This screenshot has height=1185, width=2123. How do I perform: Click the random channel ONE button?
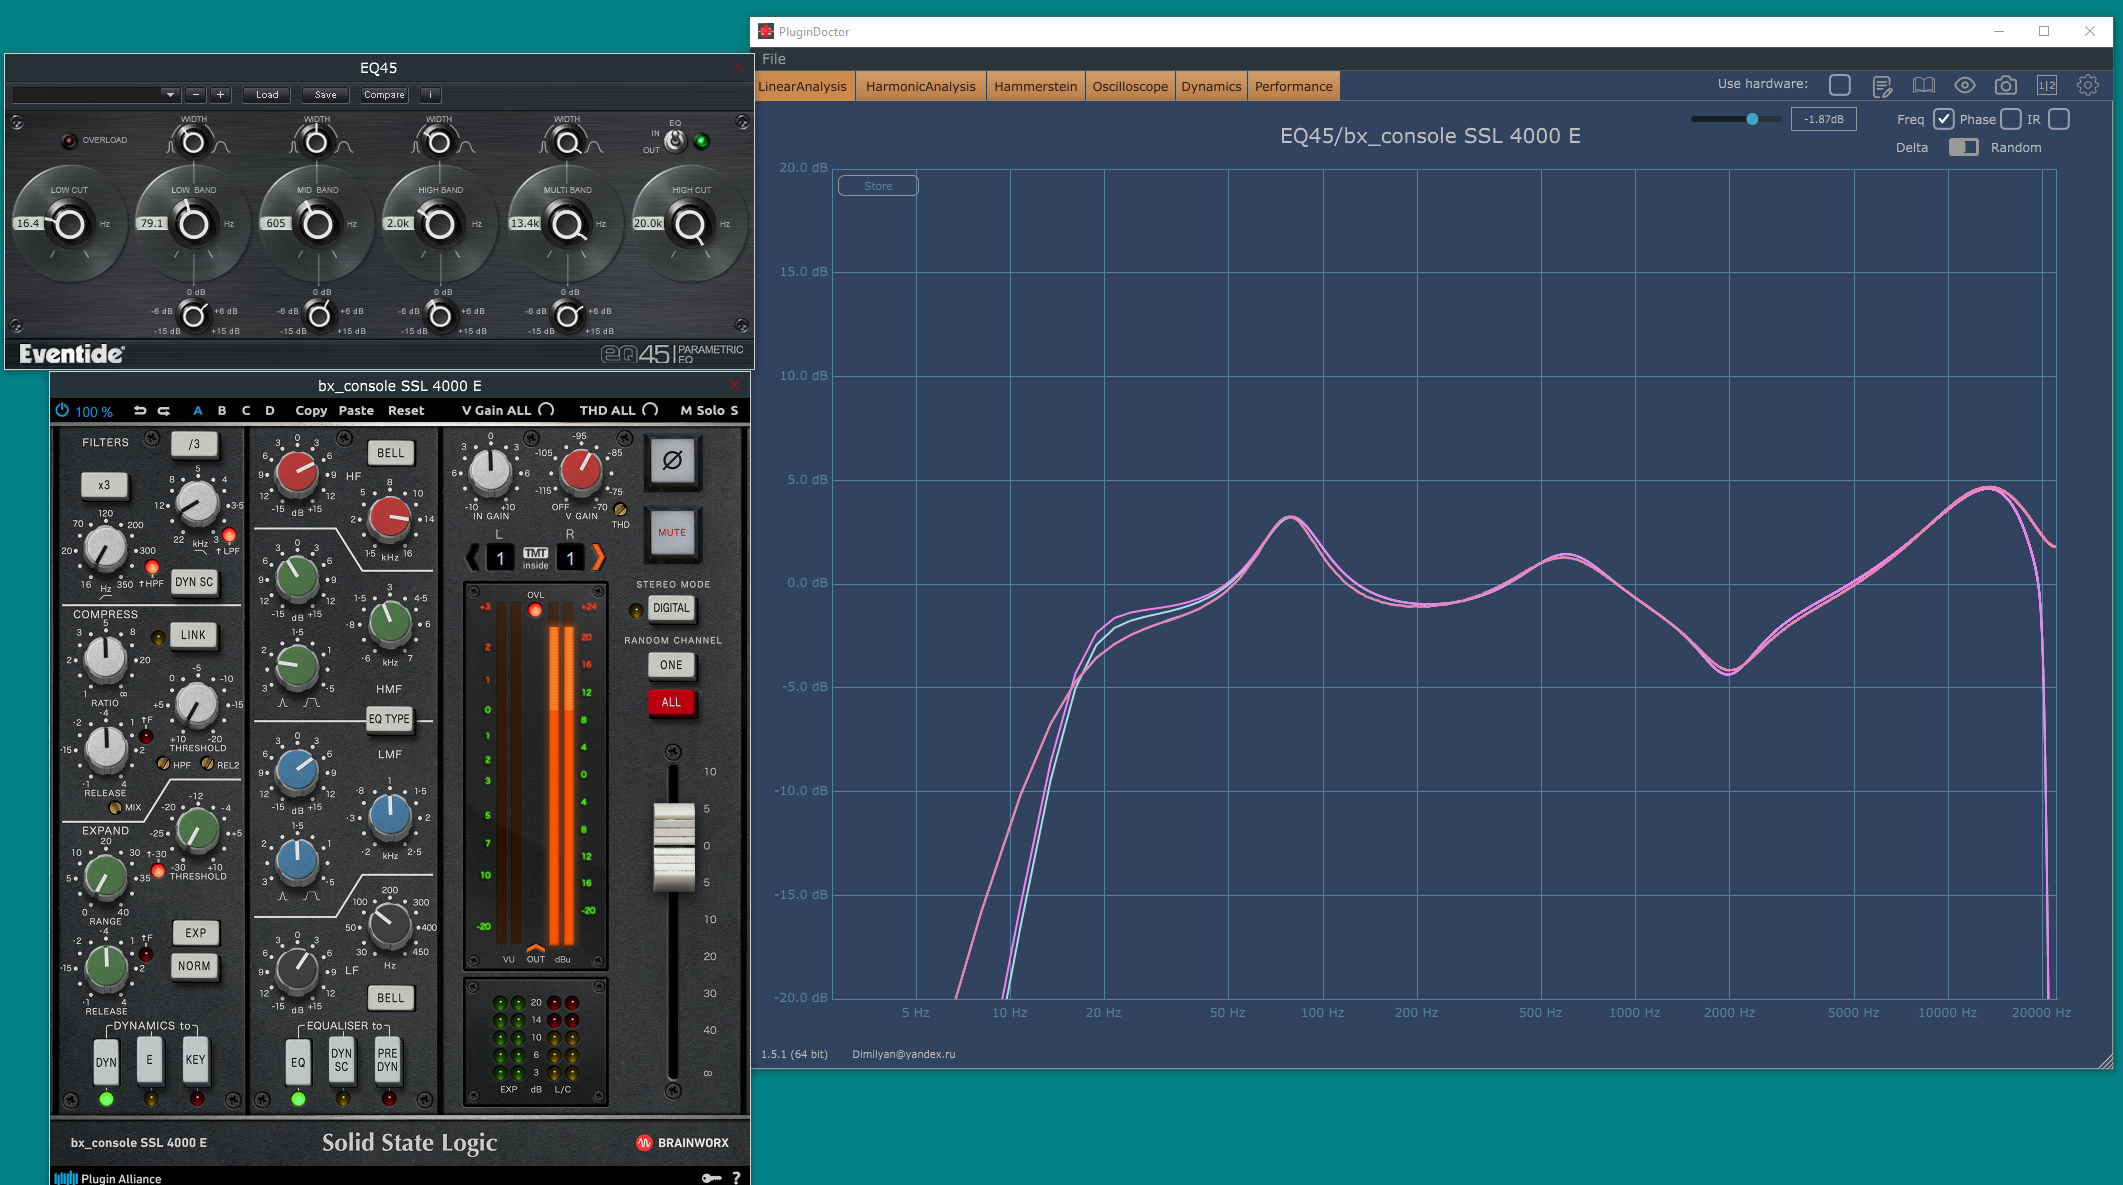(671, 665)
